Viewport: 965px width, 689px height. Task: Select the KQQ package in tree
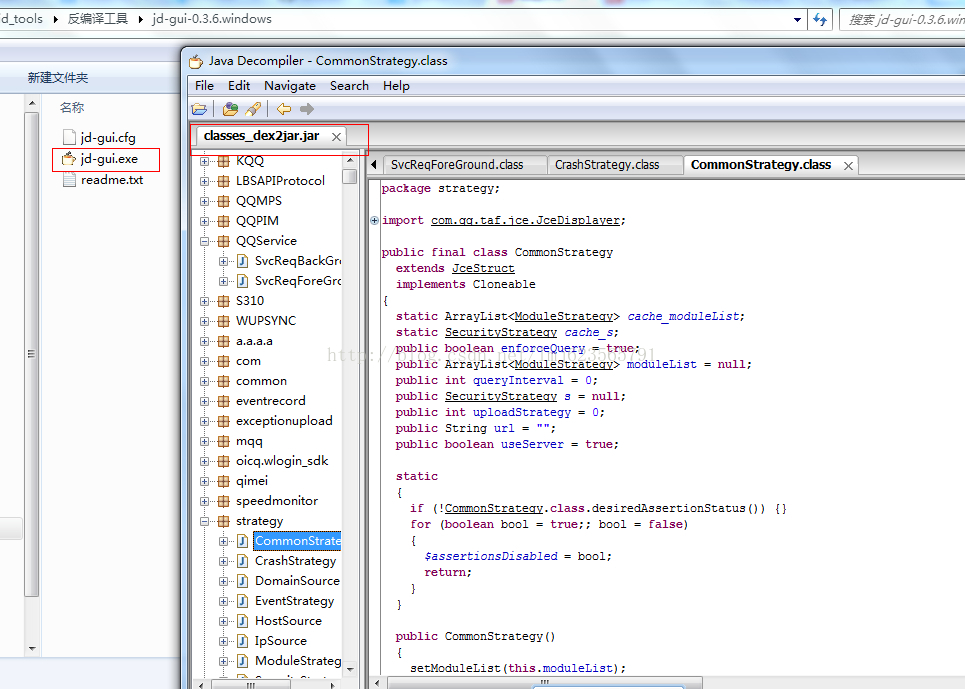tap(250, 161)
